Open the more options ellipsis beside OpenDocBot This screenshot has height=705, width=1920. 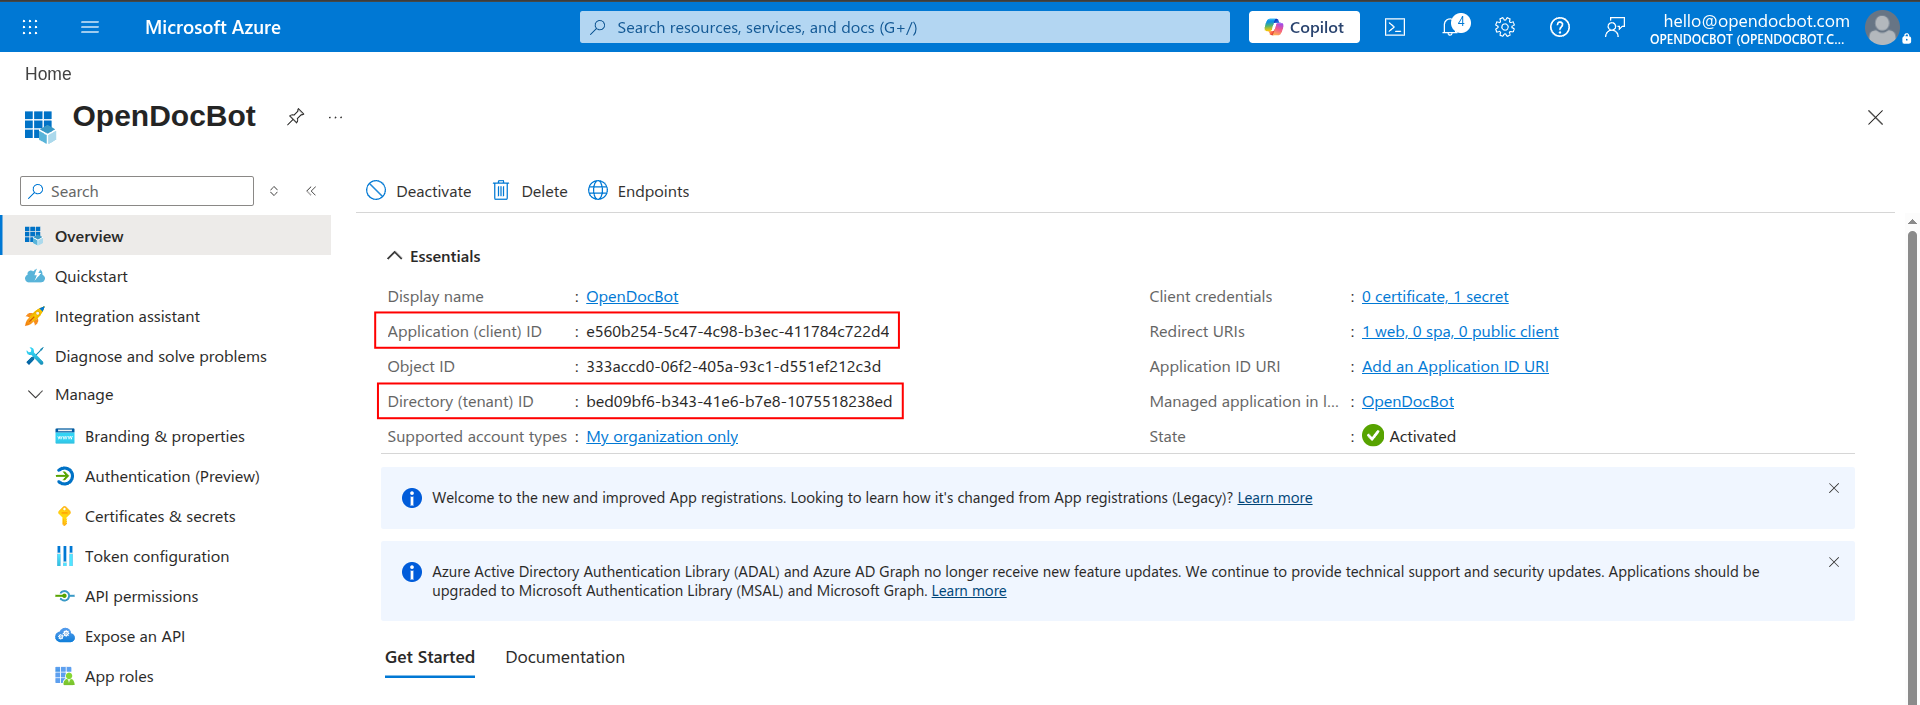point(335,117)
